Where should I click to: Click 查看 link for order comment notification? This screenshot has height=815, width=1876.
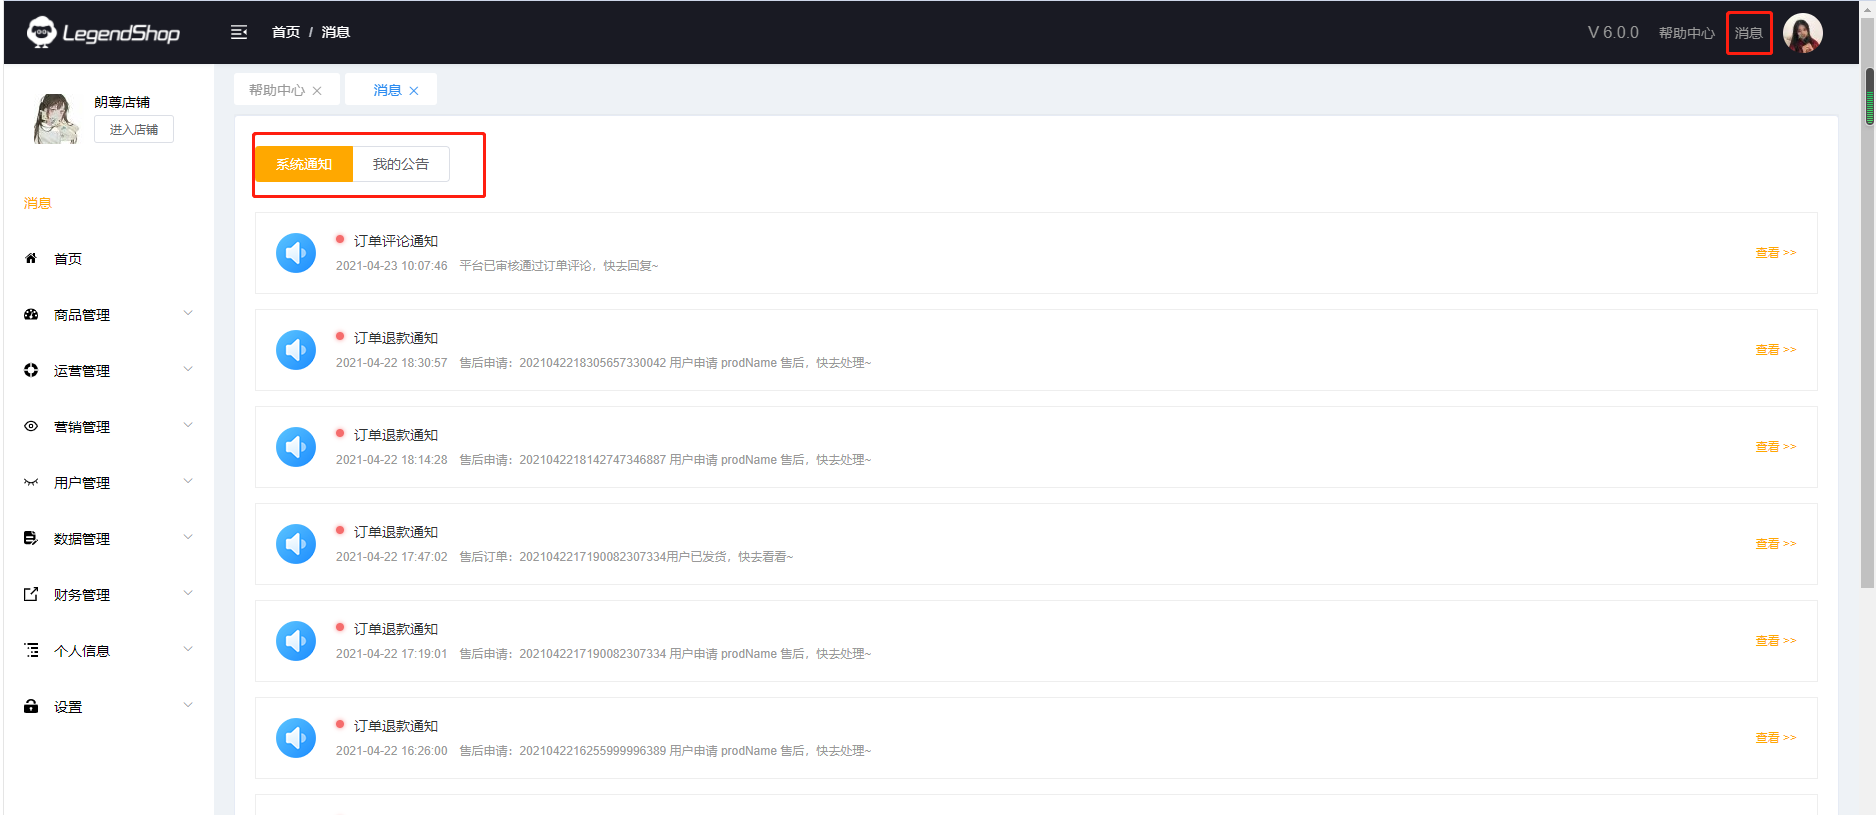tap(1775, 253)
